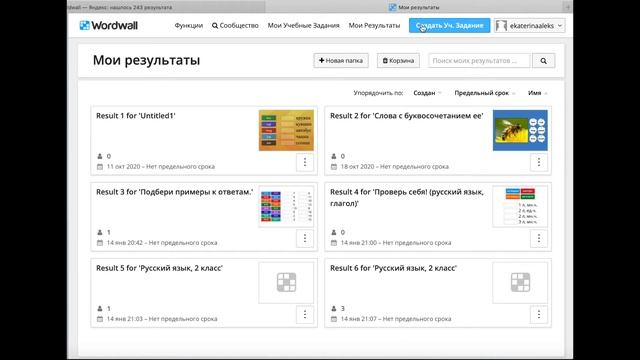Create a Новая папка
640x360 pixels.
tap(341, 60)
